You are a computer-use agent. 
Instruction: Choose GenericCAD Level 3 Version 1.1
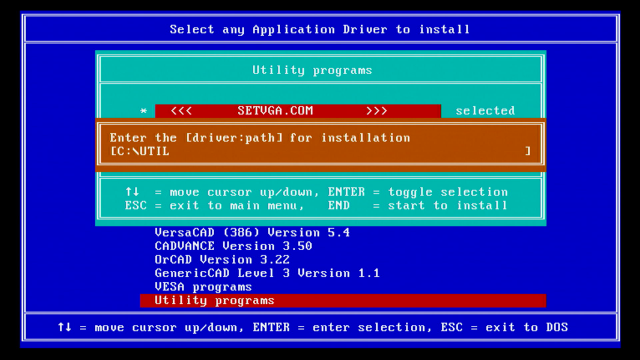pyautogui.click(x=267, y=273)
